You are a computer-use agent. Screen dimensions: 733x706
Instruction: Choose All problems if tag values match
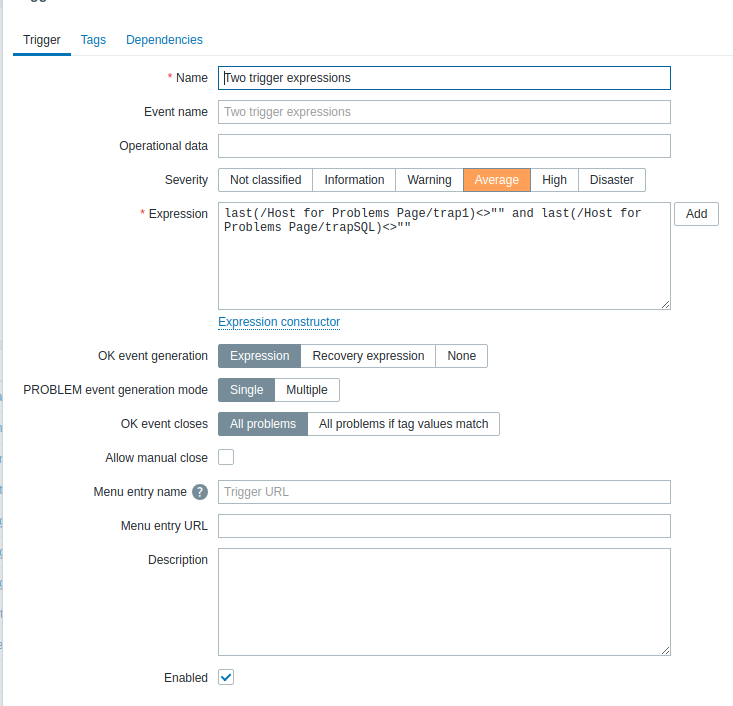(403, 424)
